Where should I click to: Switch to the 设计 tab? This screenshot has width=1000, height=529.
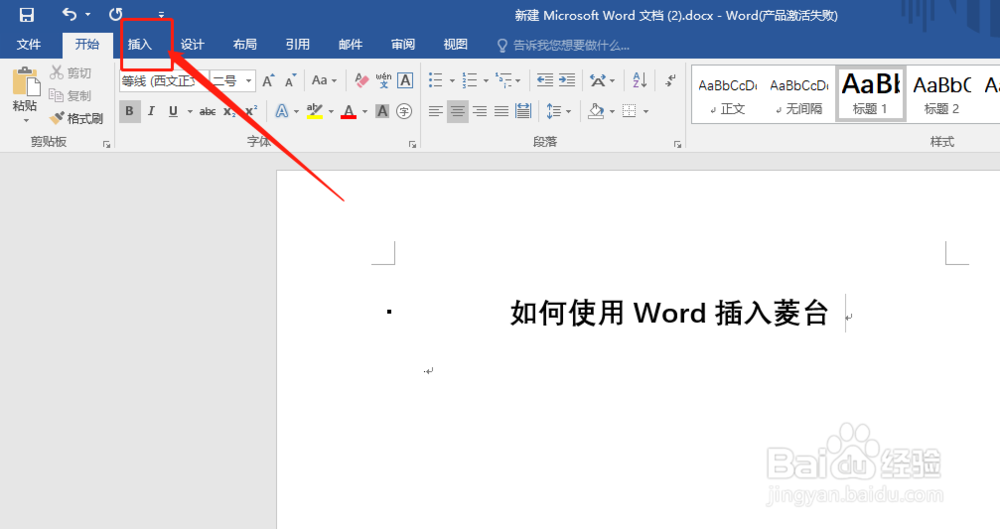click(x=192, y=44)
